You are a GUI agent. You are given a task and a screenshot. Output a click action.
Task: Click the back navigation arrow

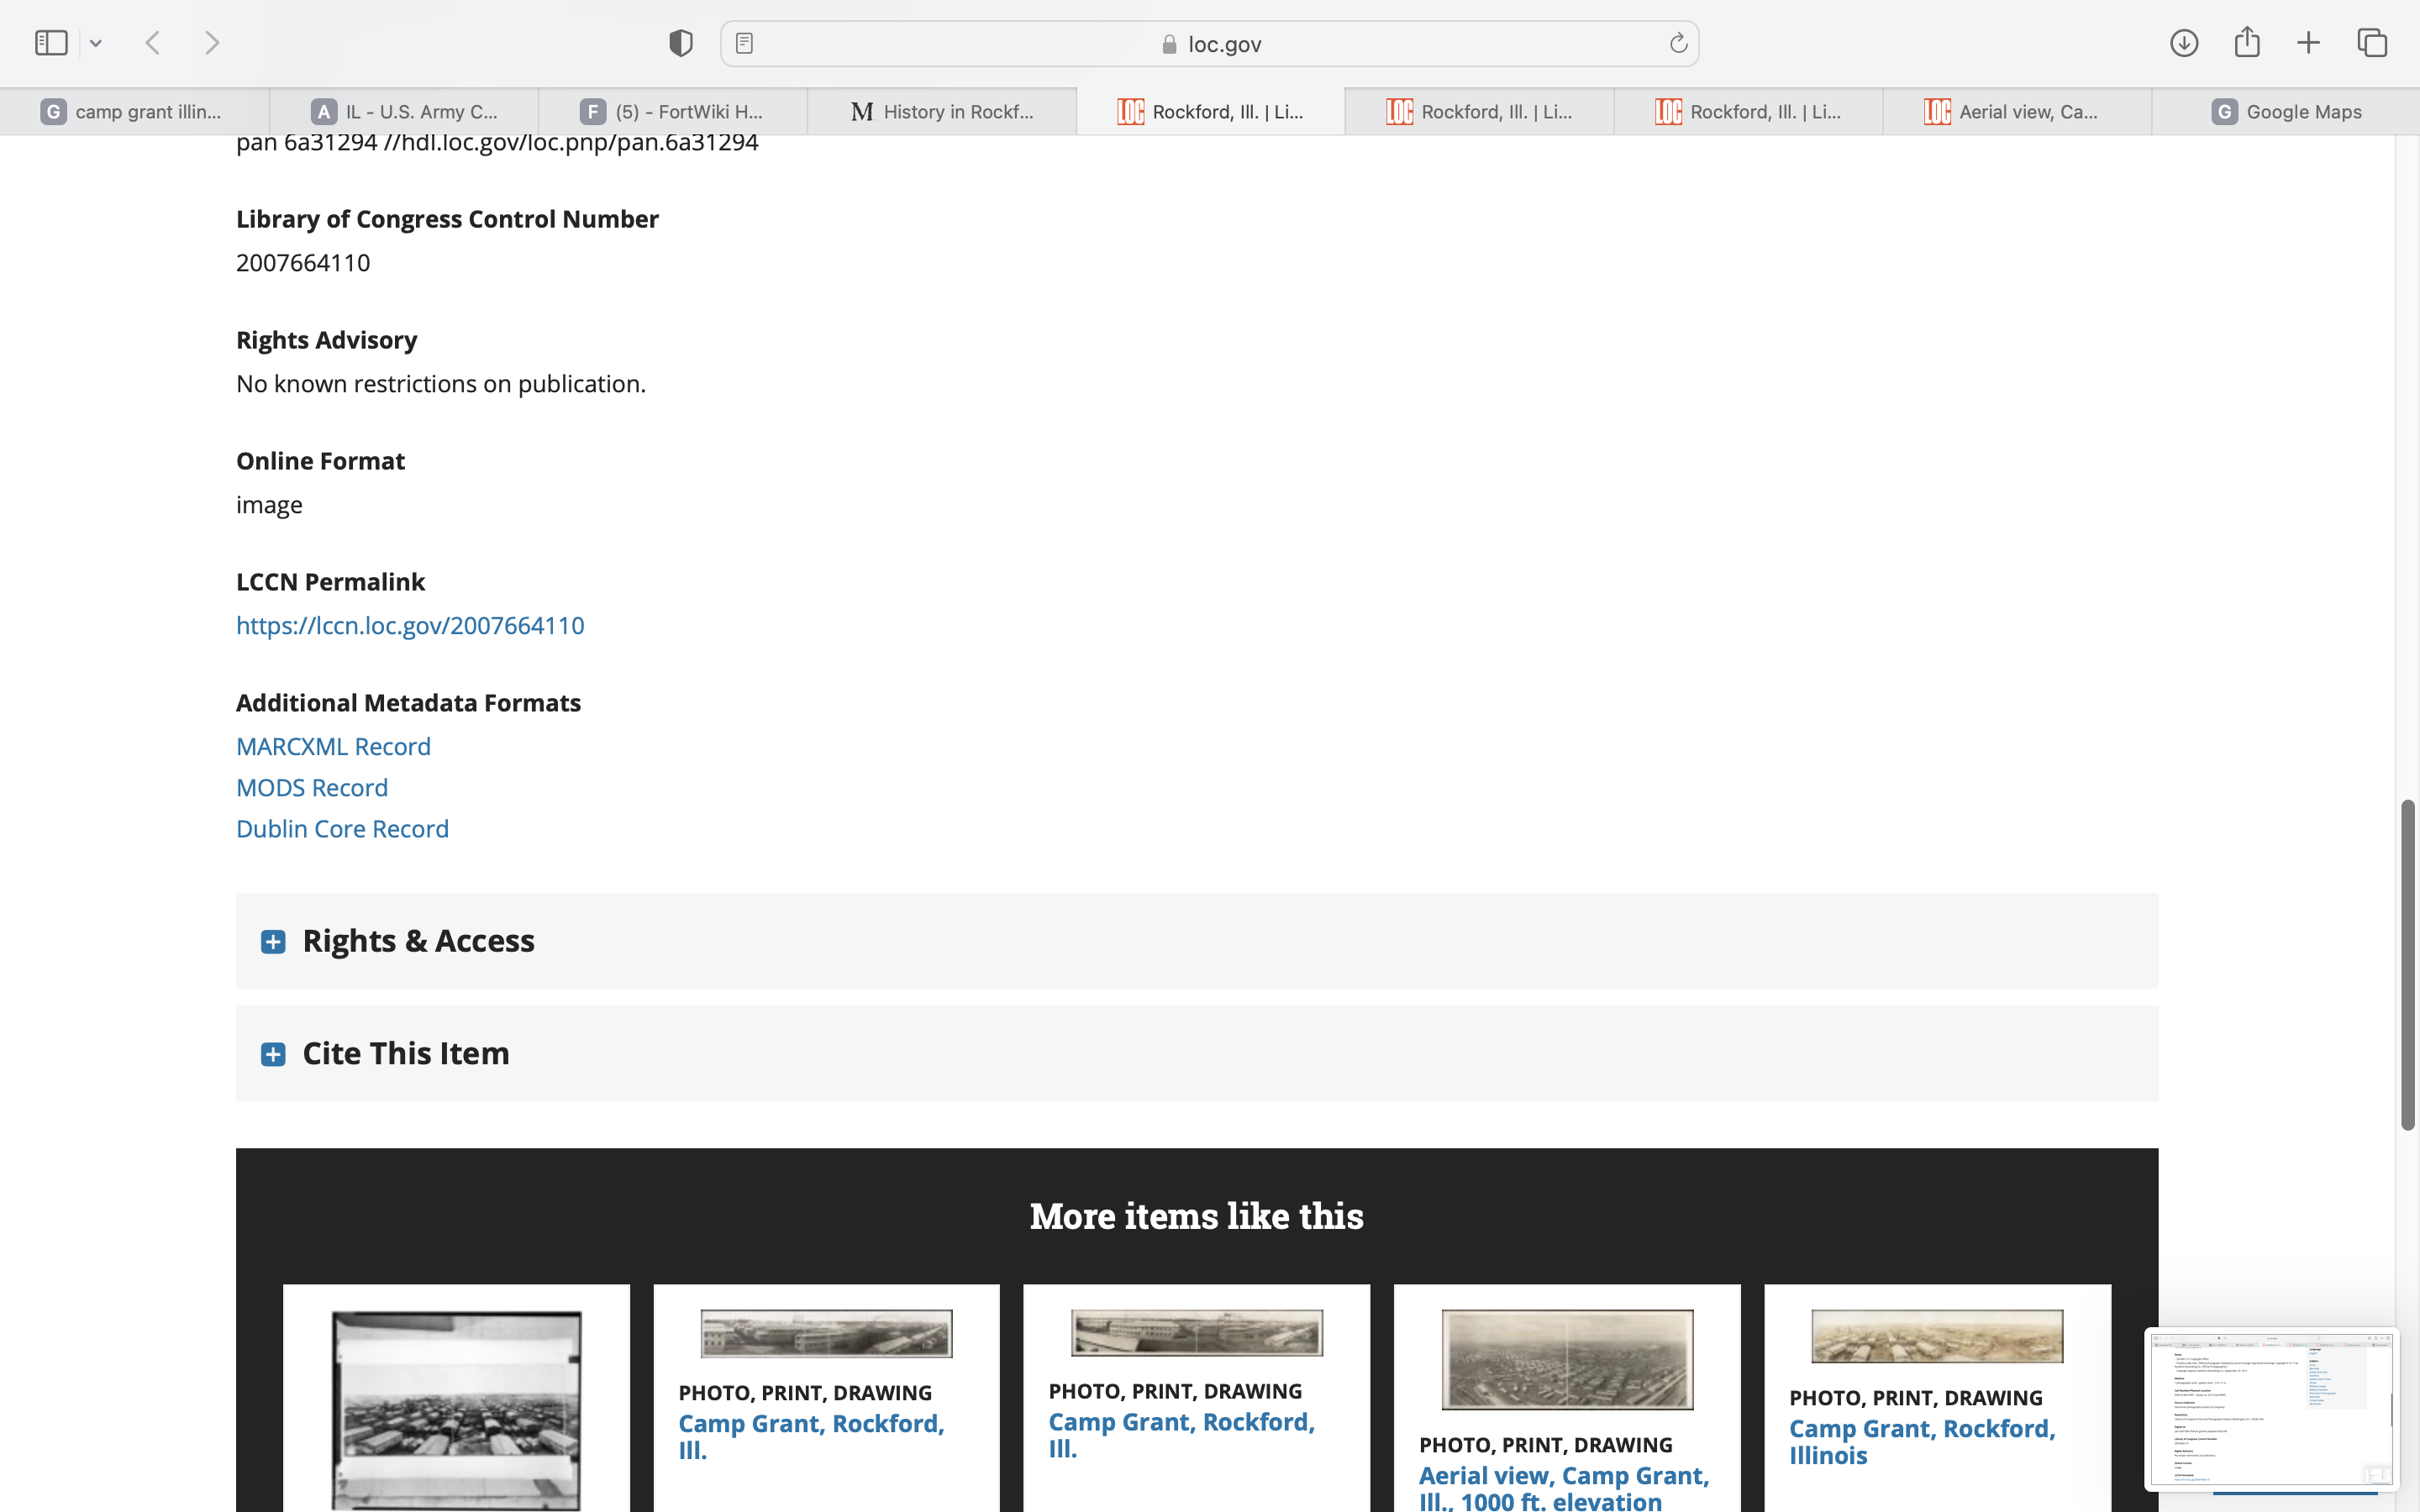pos(153,43)
